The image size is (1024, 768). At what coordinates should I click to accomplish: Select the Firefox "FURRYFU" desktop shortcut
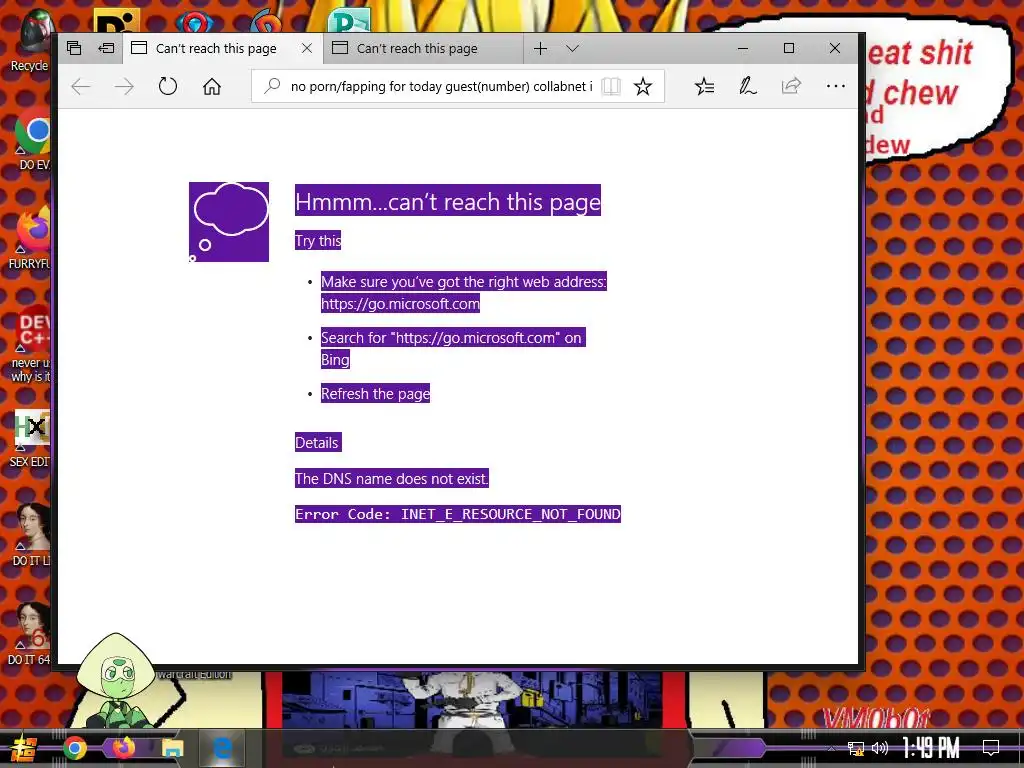click(x=31, y=239)
